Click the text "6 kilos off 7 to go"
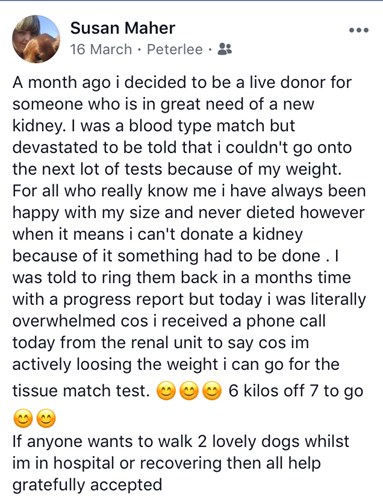This screenshot has width=383, height=500. point(296,391)
